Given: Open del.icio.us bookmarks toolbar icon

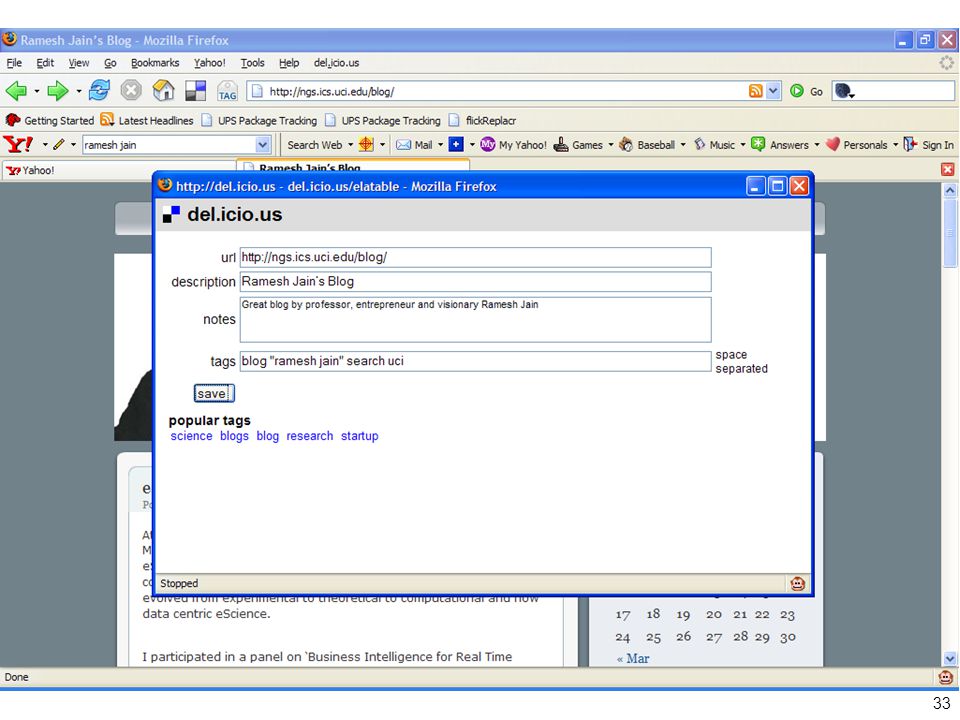Looking at the screenshot, I should 195,91.
